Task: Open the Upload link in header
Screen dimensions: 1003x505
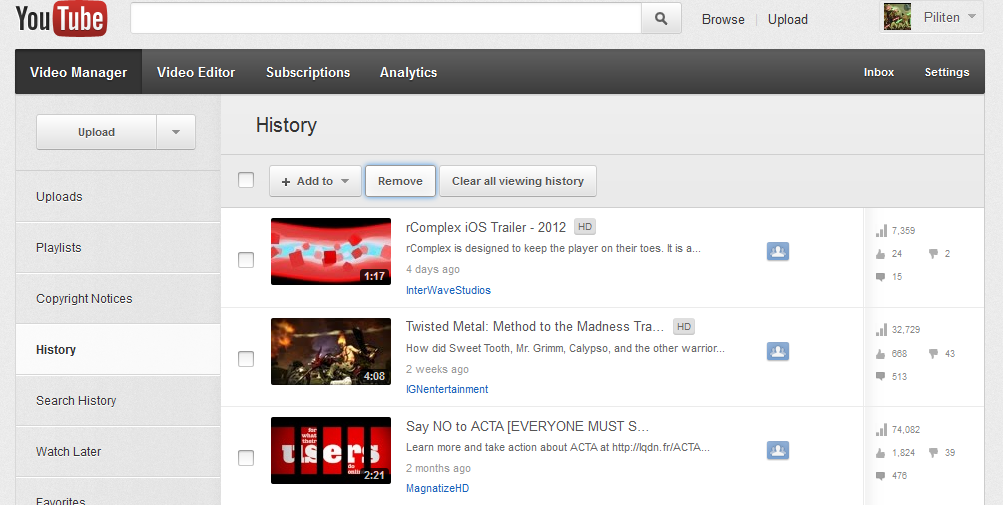Action: click(787, 19)
